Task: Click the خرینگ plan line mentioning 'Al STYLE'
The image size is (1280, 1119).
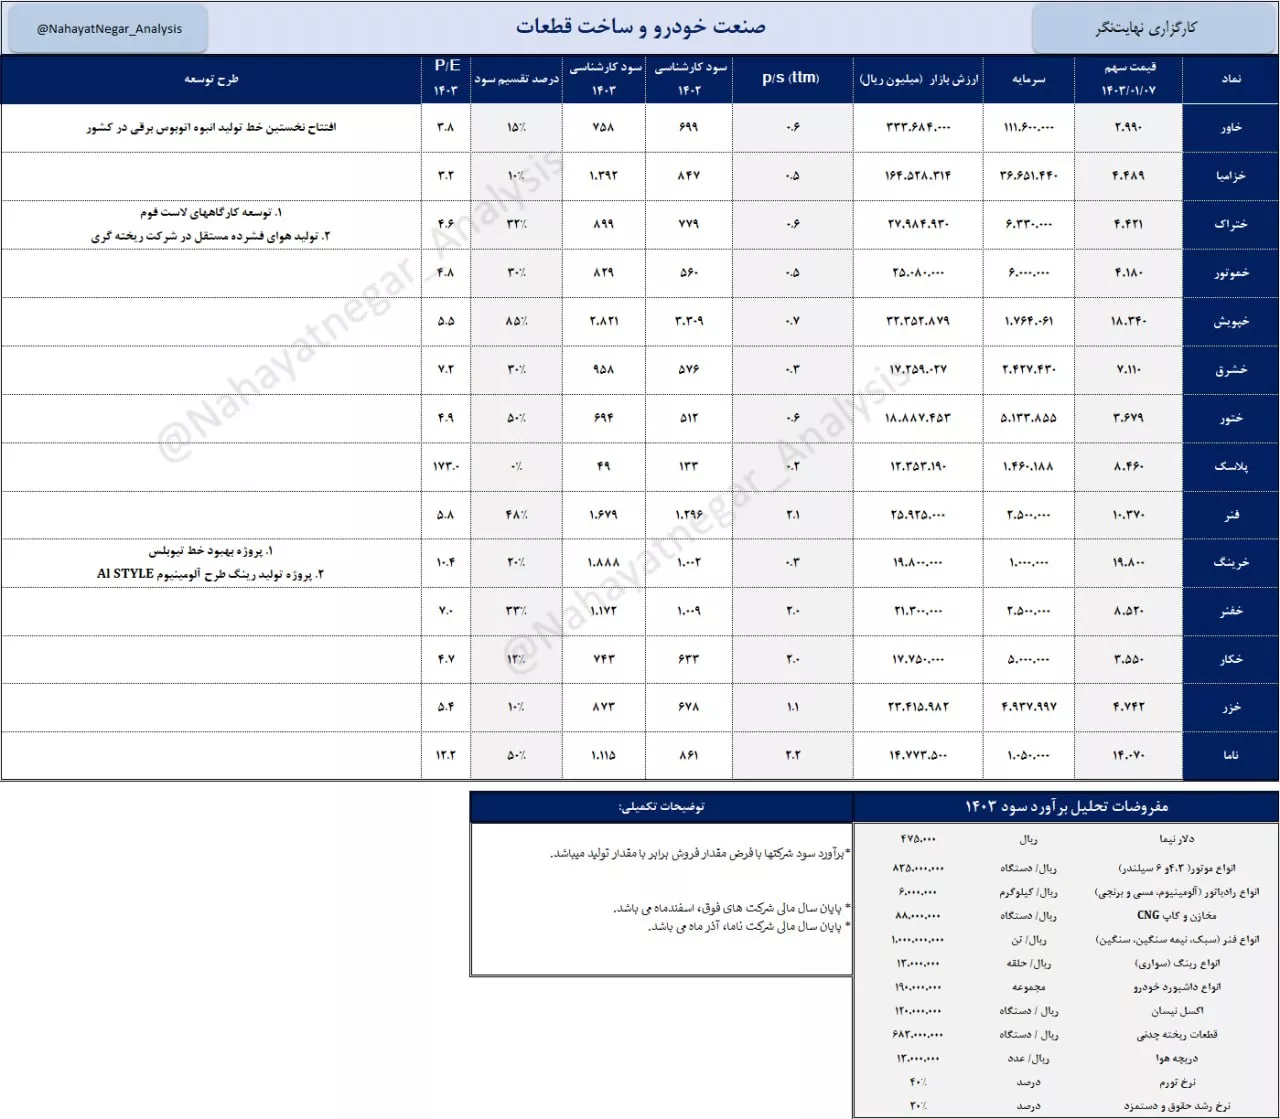Action: tap(210, 574)
